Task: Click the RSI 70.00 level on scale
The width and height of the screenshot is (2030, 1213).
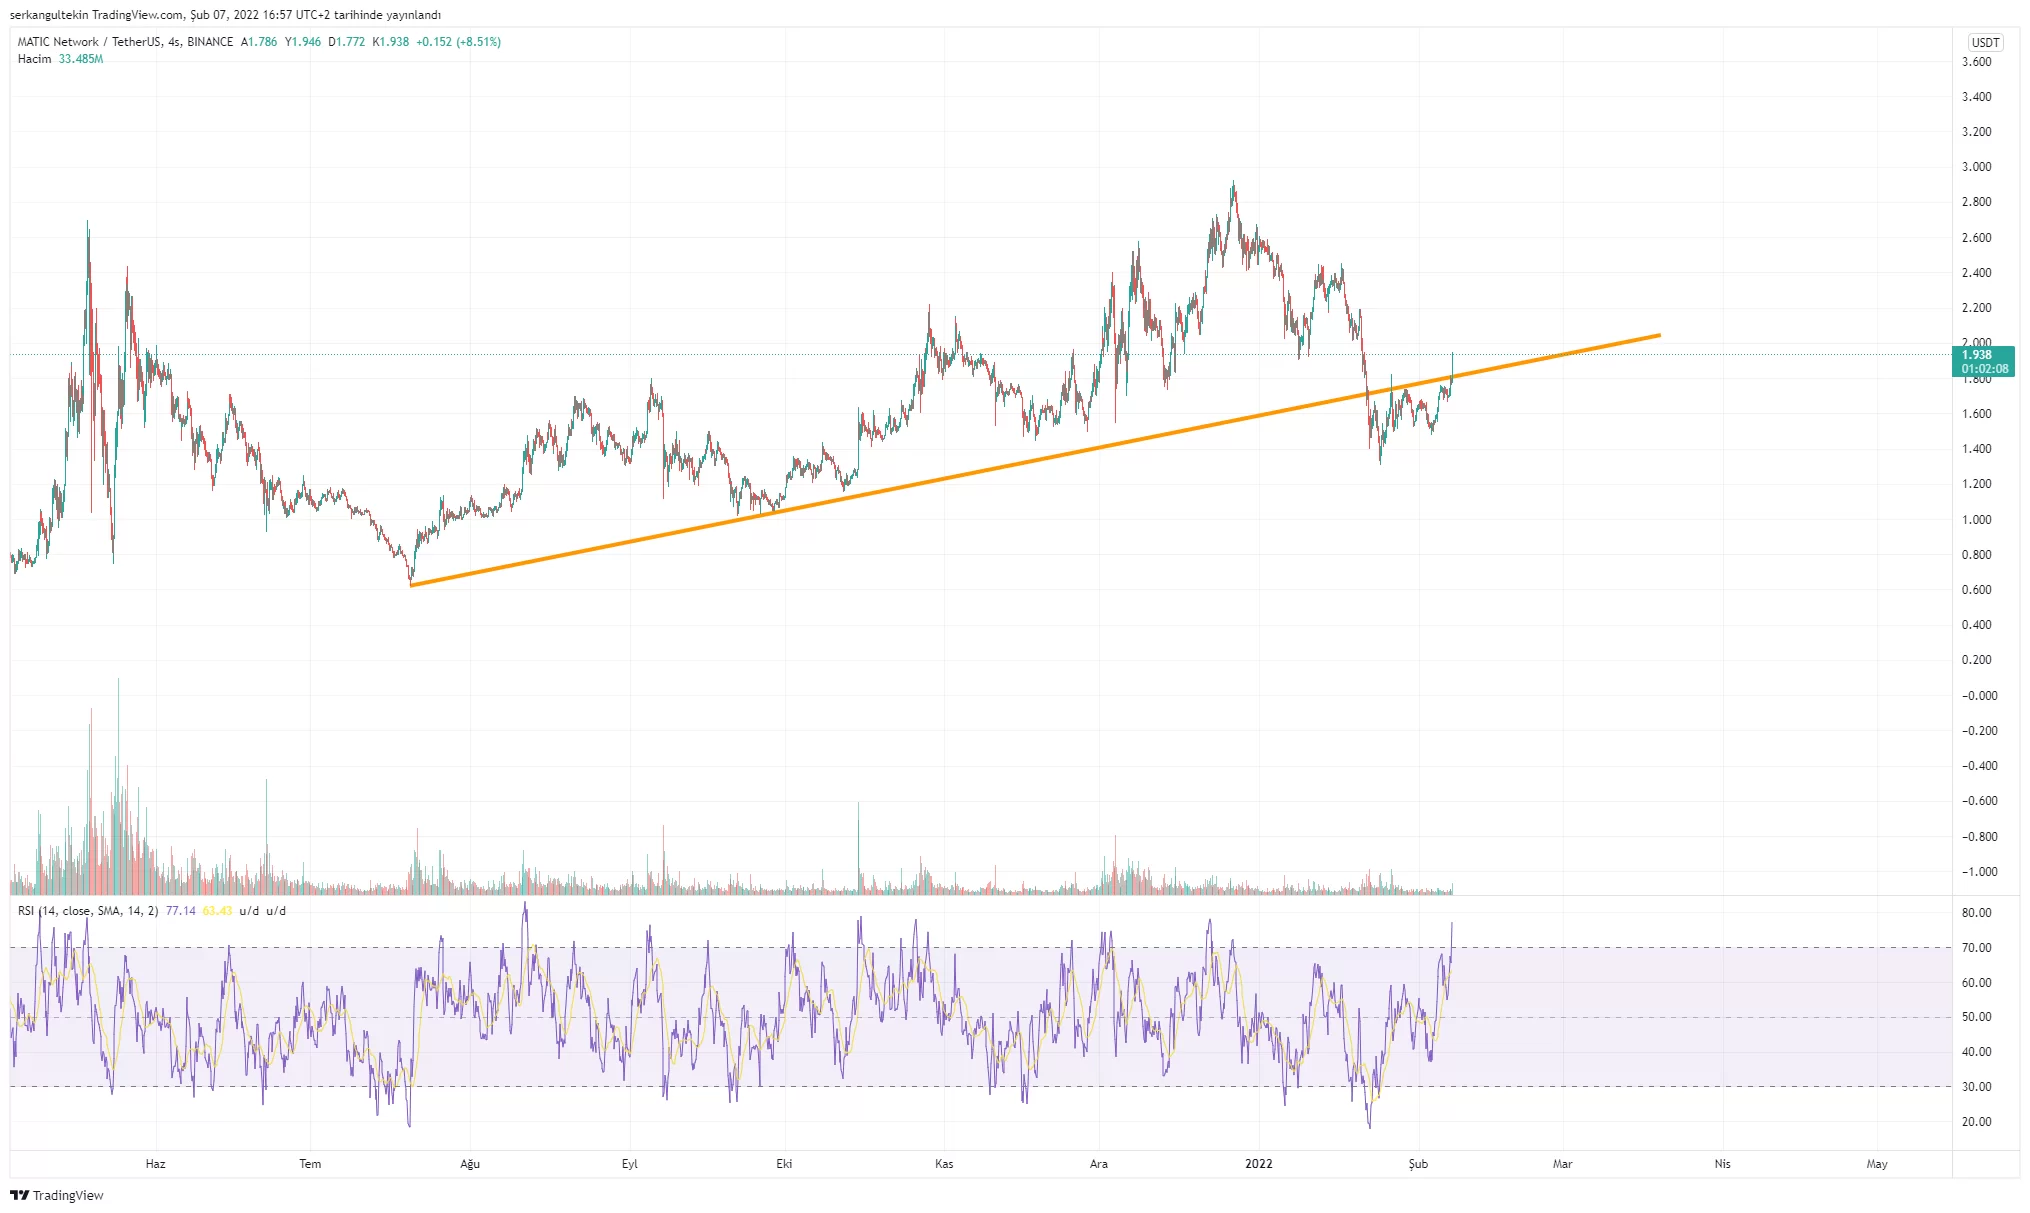Action: pyautogui.click(x=1976, y=947)
